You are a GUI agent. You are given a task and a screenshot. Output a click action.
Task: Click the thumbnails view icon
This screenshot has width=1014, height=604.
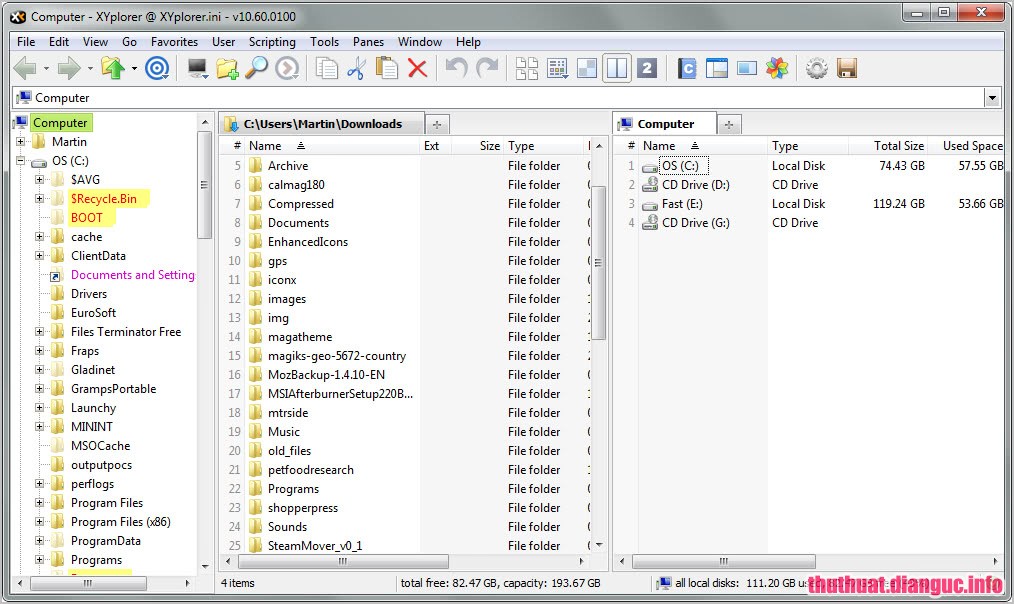pos(587,68)
